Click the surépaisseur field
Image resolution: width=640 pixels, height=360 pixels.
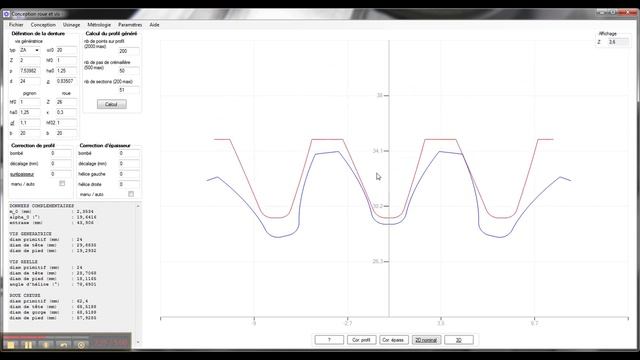[x=61, y=174]
